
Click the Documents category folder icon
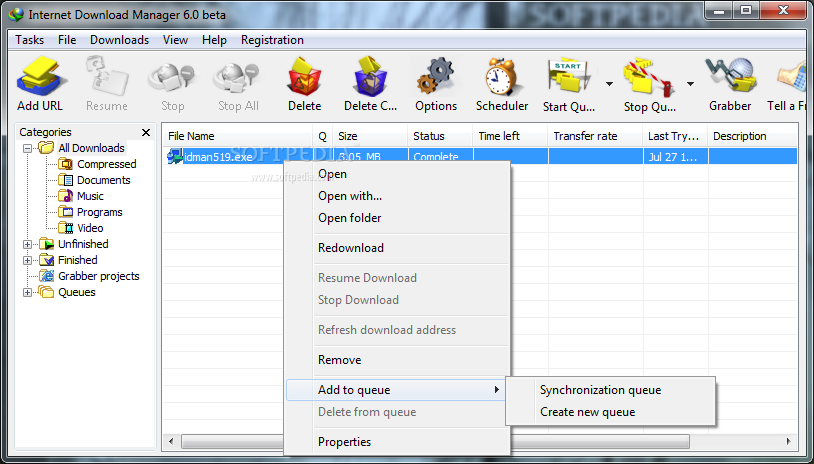point(65,180)
